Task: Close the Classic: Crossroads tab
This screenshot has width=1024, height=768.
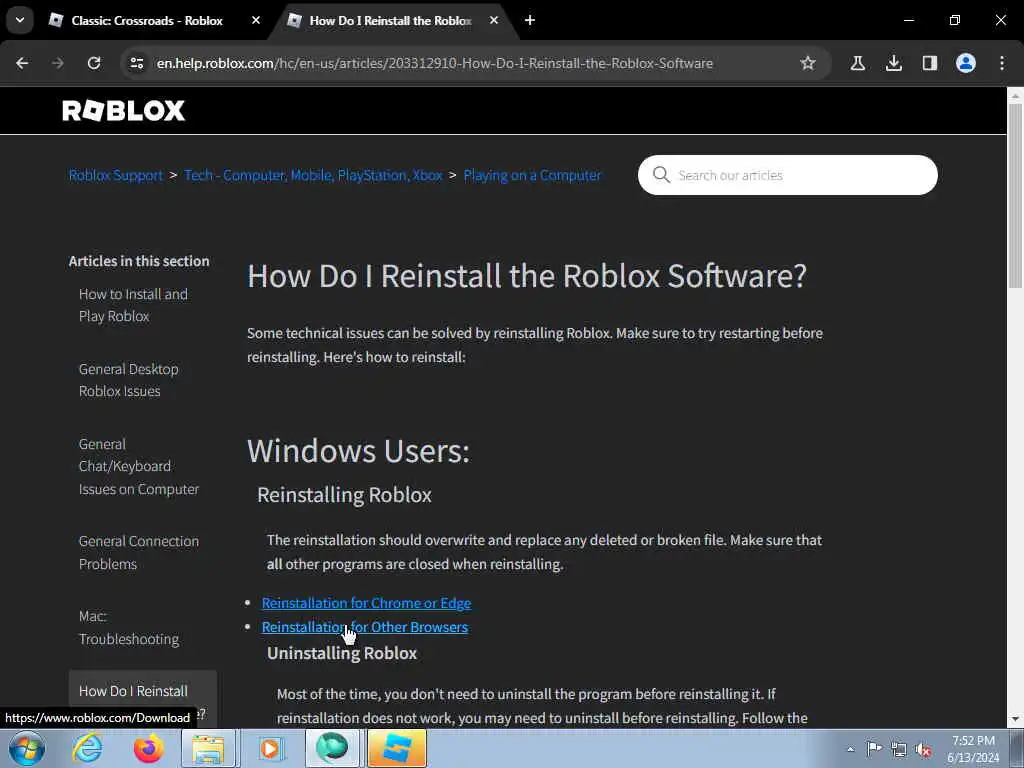Action: point(256,20)
